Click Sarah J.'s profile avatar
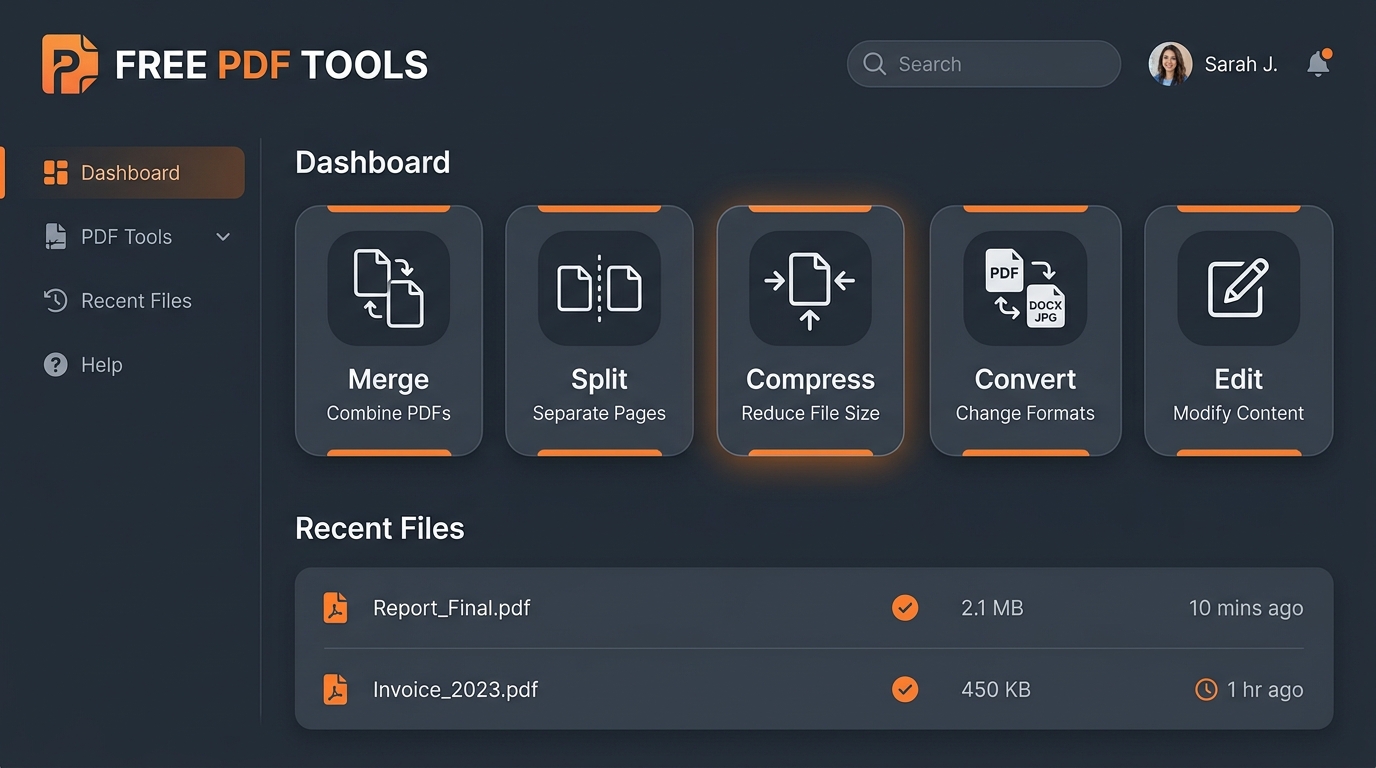This screenshot has width=1376, height=768. [1170, 64]
